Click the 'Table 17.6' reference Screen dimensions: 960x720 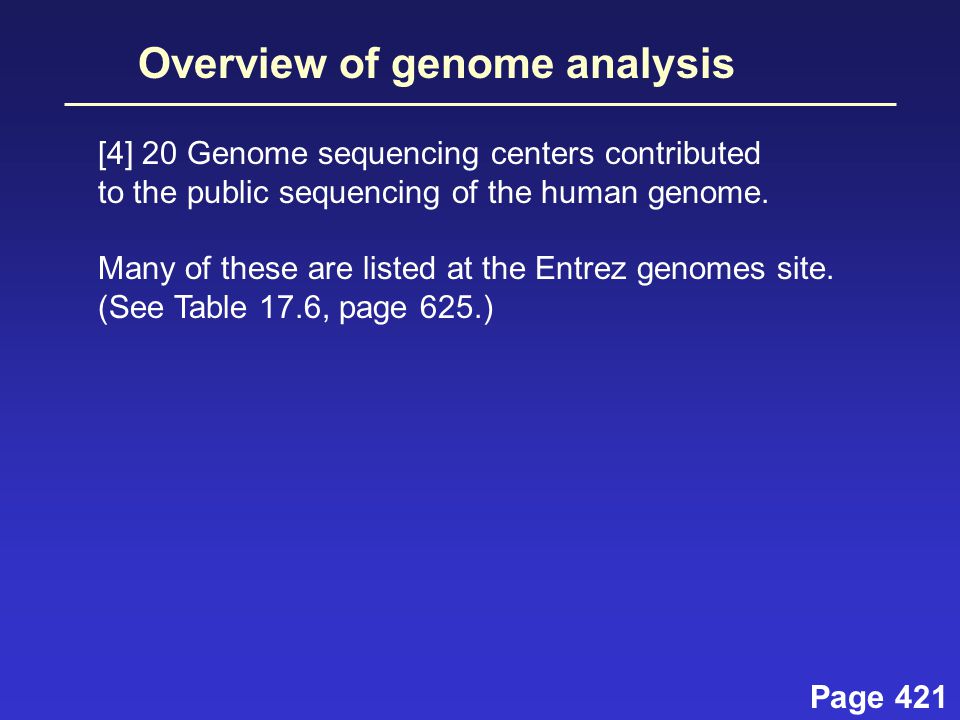click(247, 307)
